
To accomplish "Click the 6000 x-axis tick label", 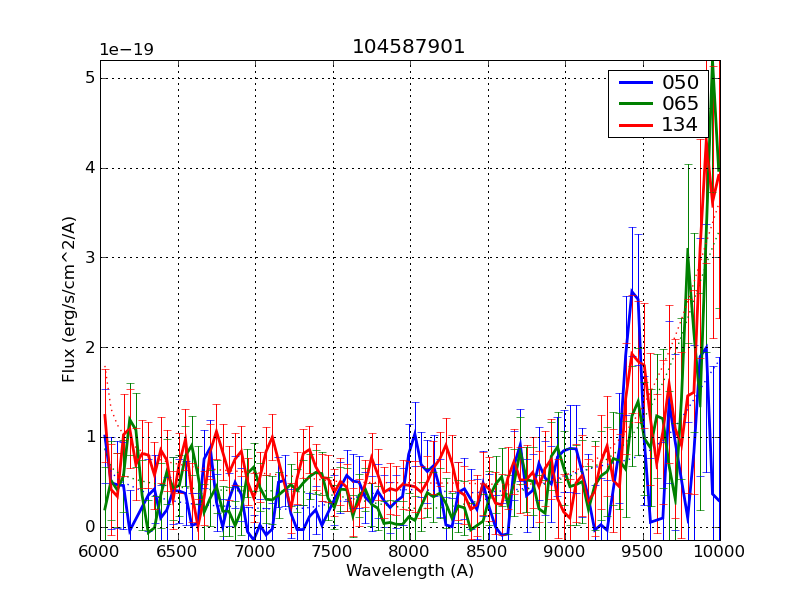I will [x=100, y=551].
